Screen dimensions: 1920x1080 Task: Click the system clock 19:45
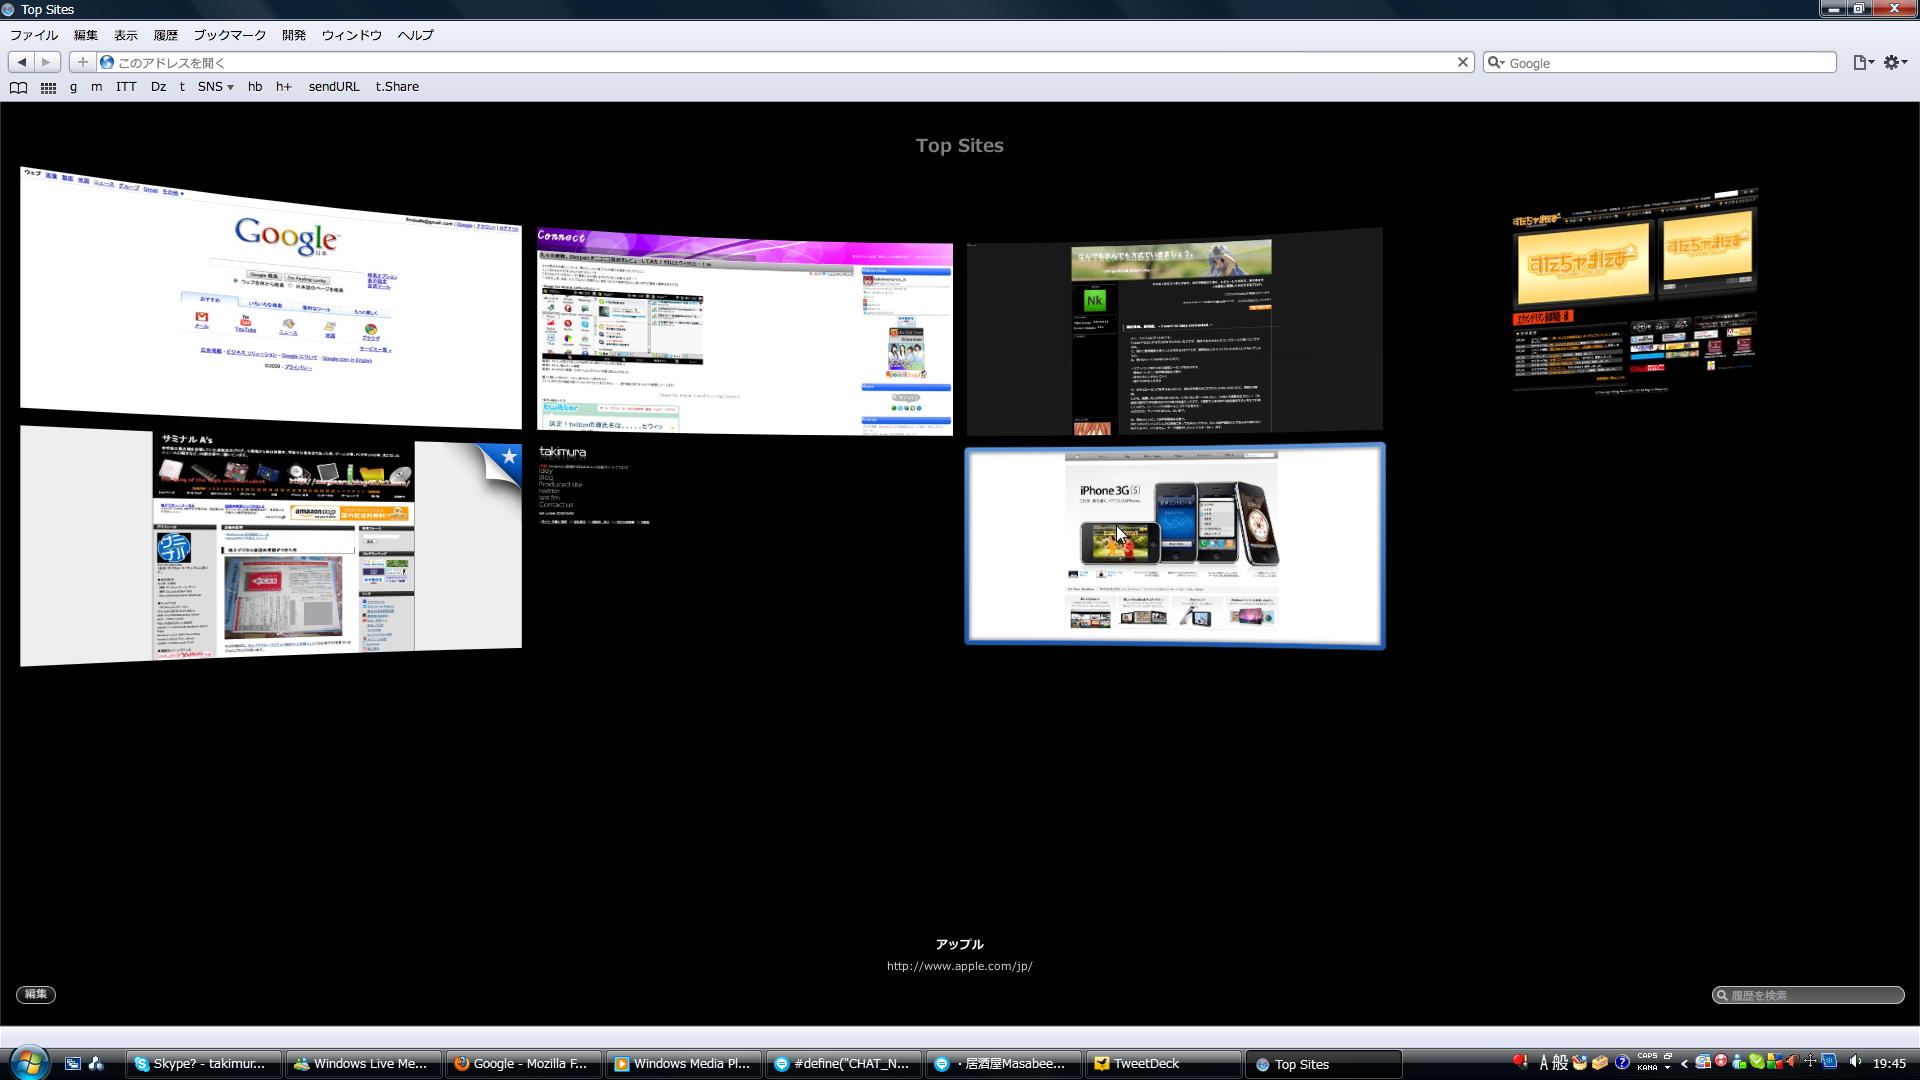click(1889, 1064)
